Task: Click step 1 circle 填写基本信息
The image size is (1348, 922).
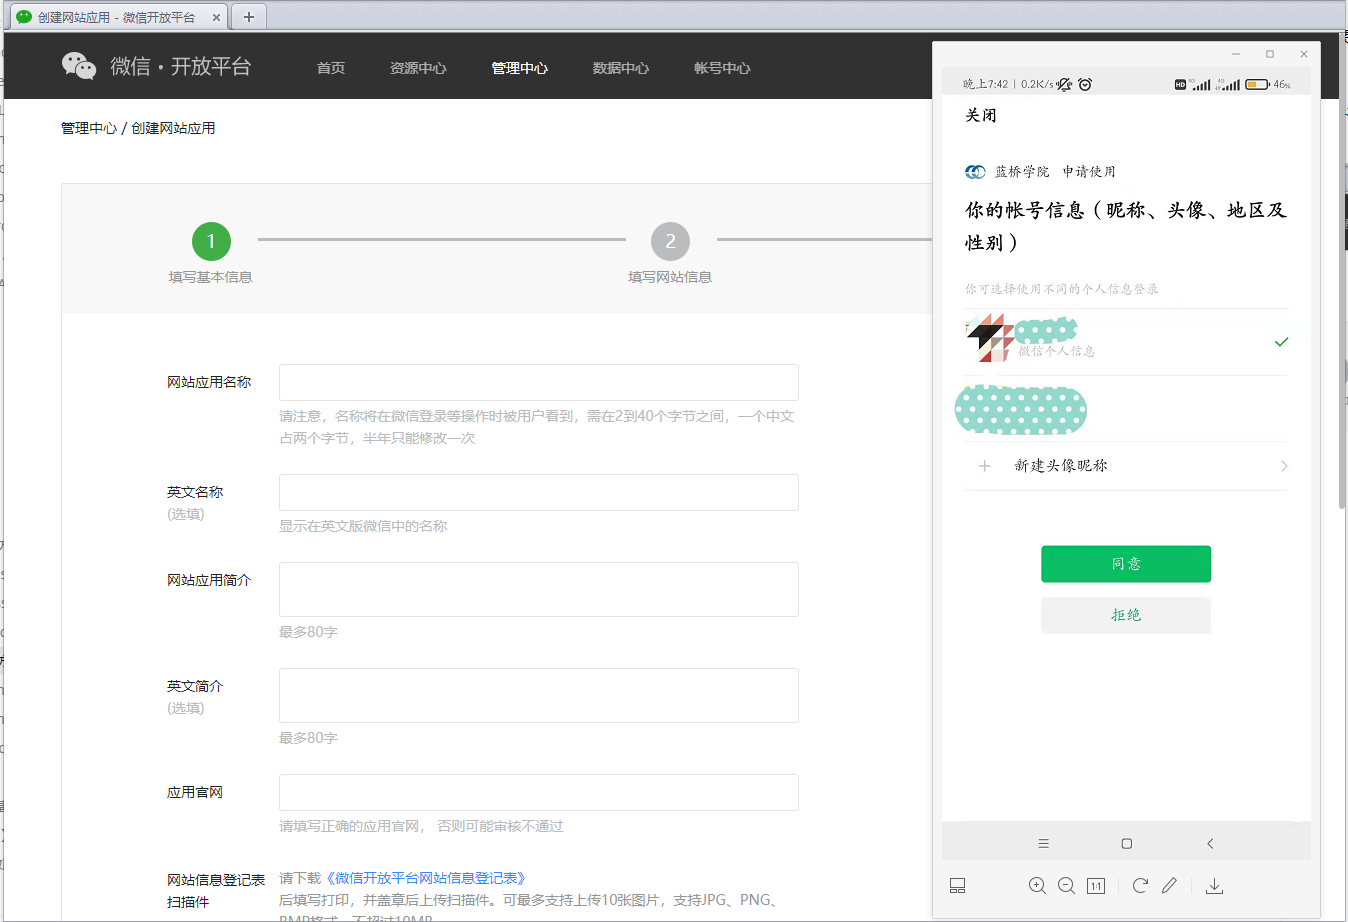Action: coord(211,241)
